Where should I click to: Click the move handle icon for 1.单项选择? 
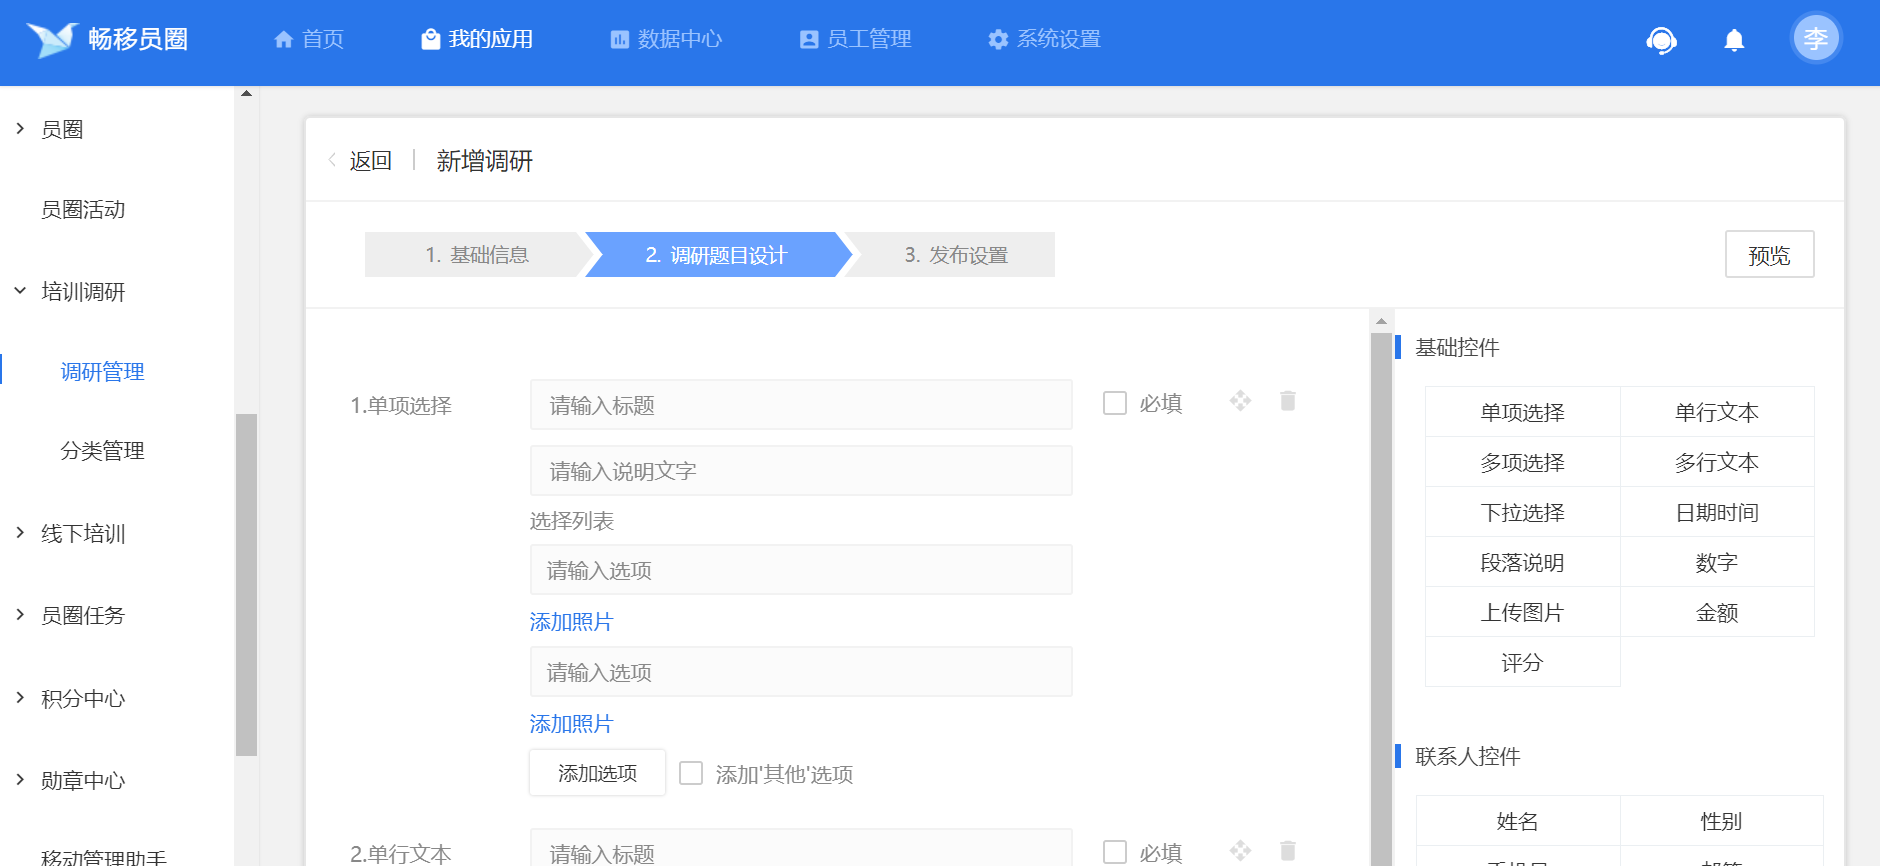pos(1241,401)
